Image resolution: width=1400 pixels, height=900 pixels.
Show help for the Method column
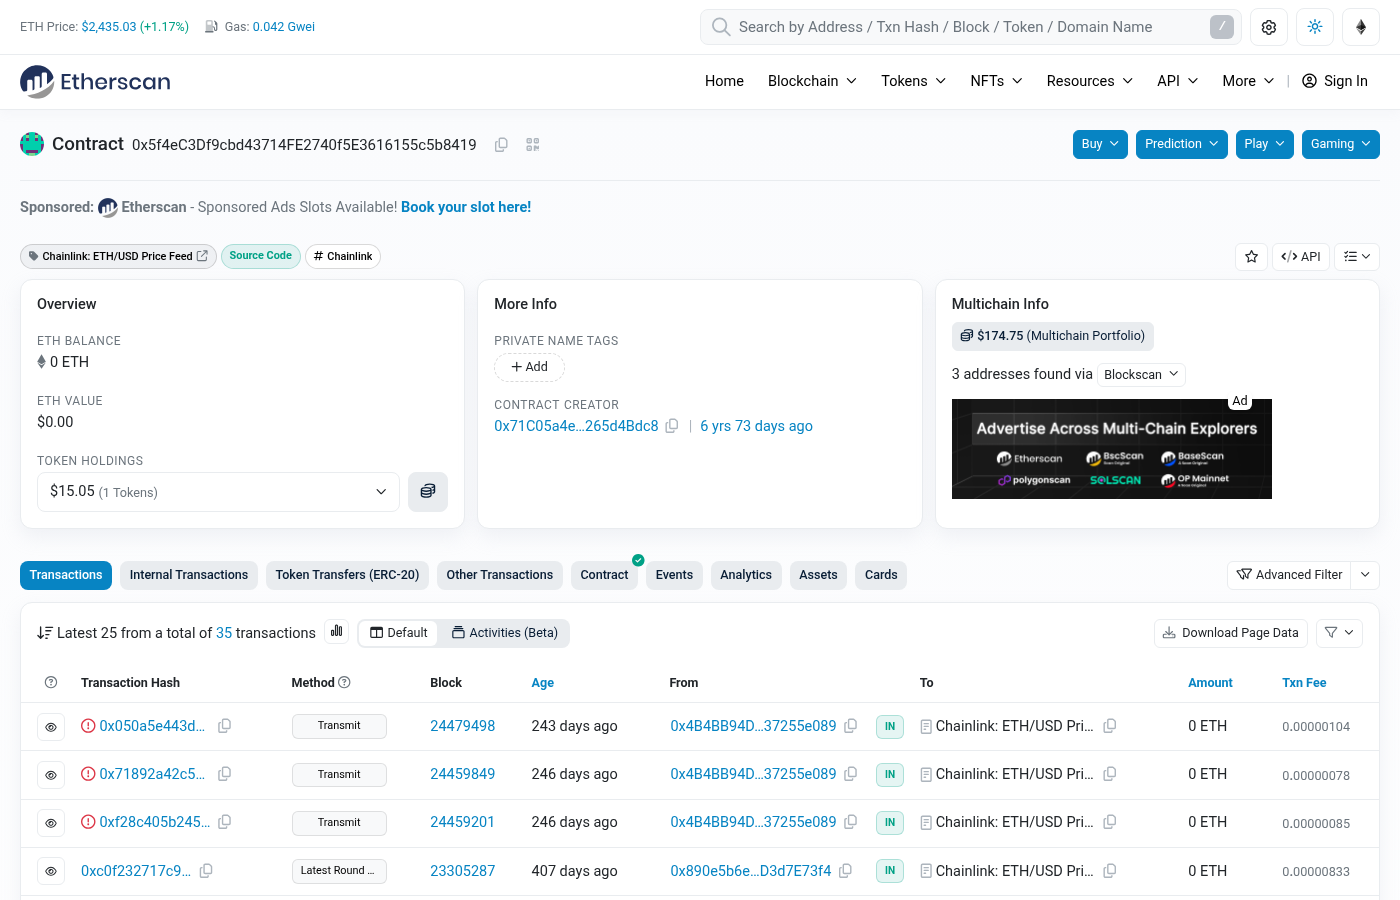click(345, 683)
